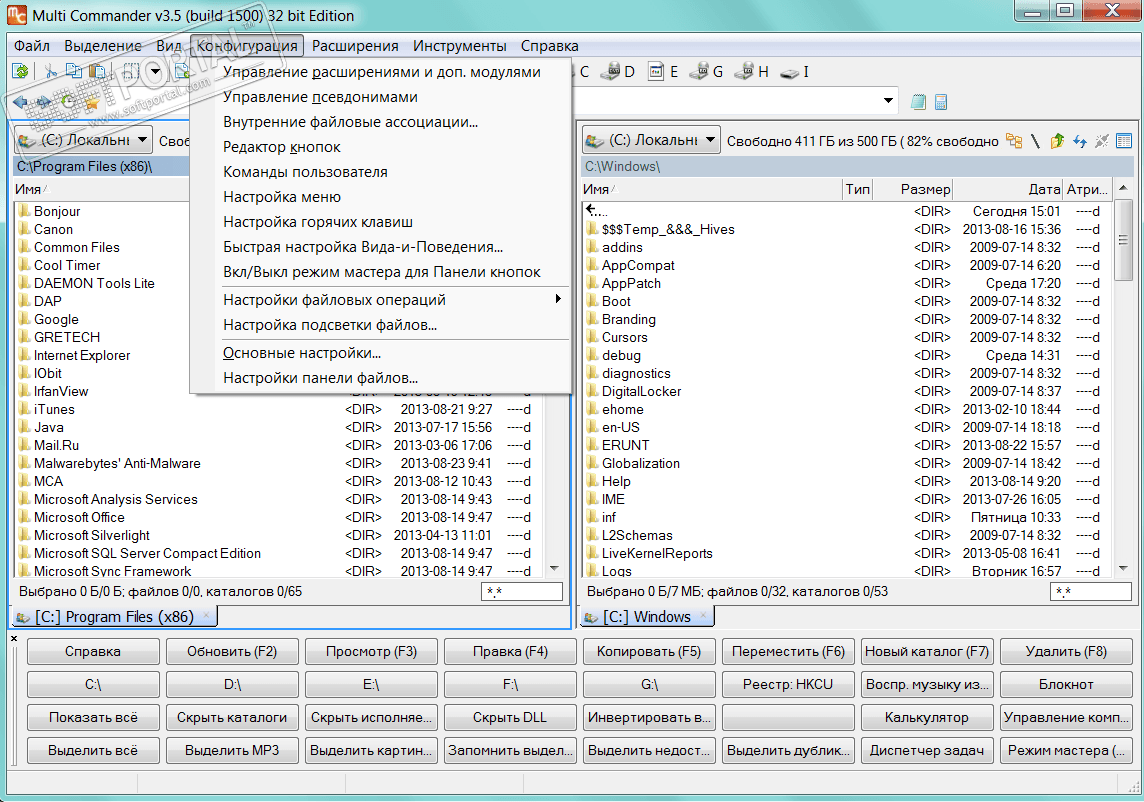Image resolution: width=1144 pixels, height=802 pixels.
Task: Close the button panel with the small x
Action: tap(14, 638)
